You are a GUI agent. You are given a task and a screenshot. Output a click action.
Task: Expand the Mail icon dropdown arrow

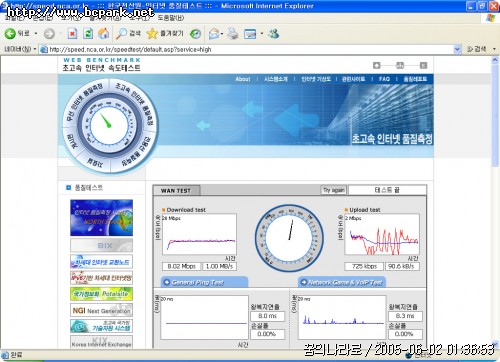[x=222, y=34]
